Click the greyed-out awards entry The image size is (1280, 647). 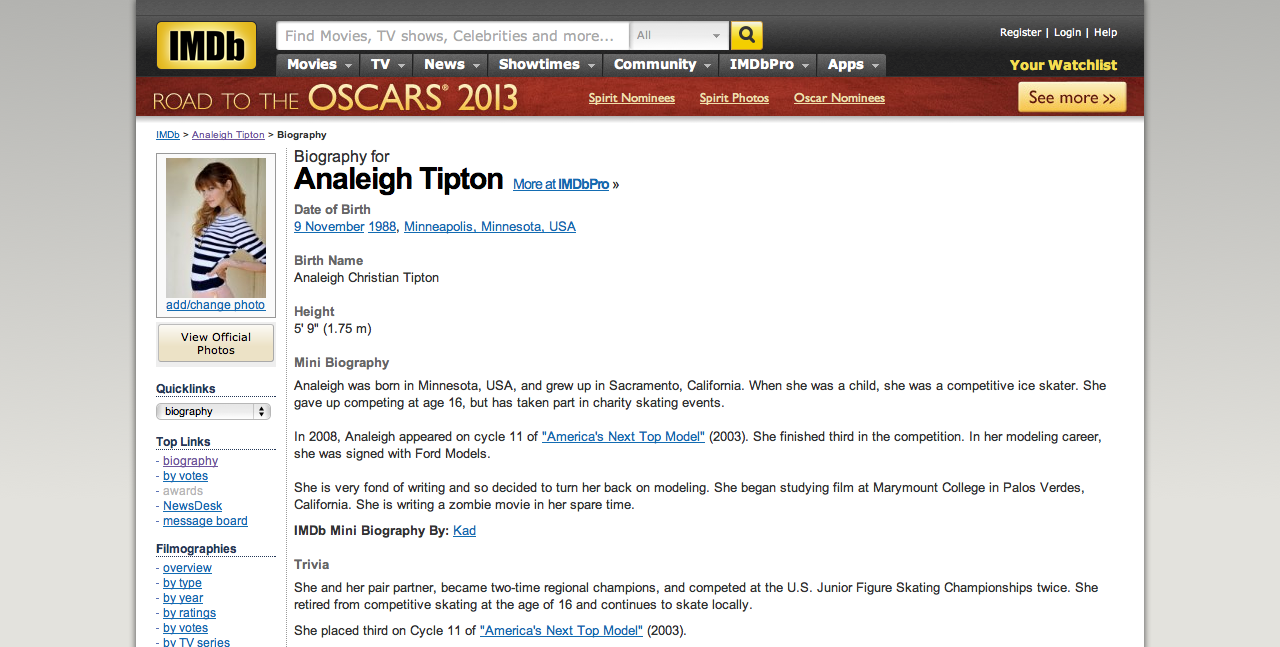point(183,491)
